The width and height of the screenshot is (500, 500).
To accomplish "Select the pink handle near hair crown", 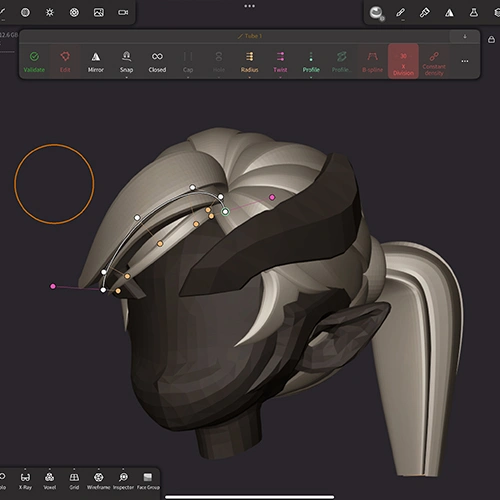I will tap(272, 197).
